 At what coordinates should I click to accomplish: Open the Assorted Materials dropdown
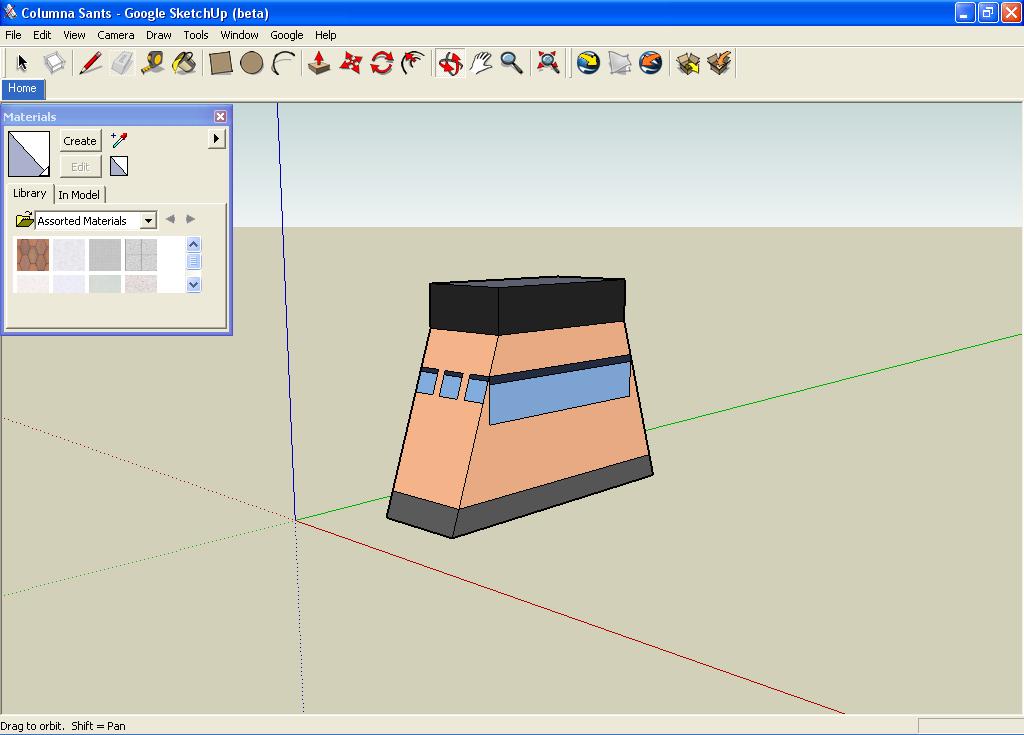click(x=148, y=221)
